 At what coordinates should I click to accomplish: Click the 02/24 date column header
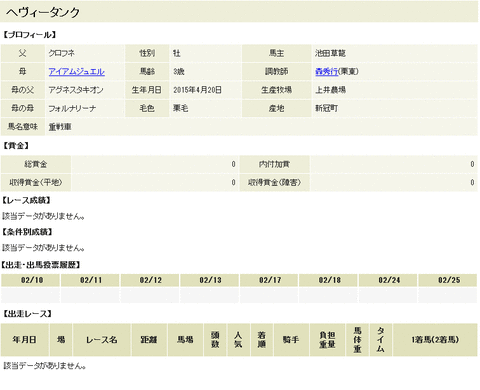click(x=388, y=280)
